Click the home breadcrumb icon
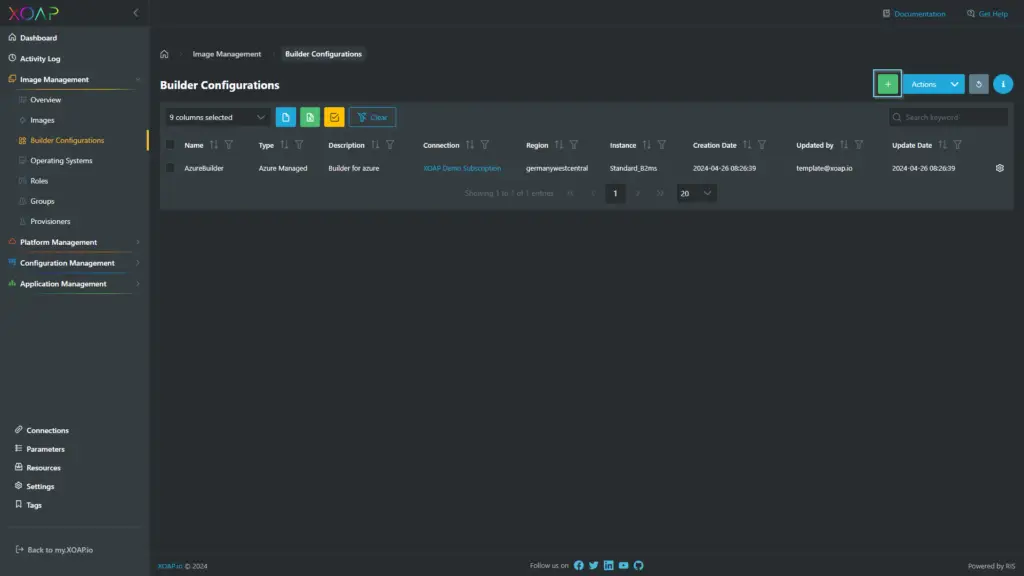Viewport: 1024px width, 576px height. [164, 54]
